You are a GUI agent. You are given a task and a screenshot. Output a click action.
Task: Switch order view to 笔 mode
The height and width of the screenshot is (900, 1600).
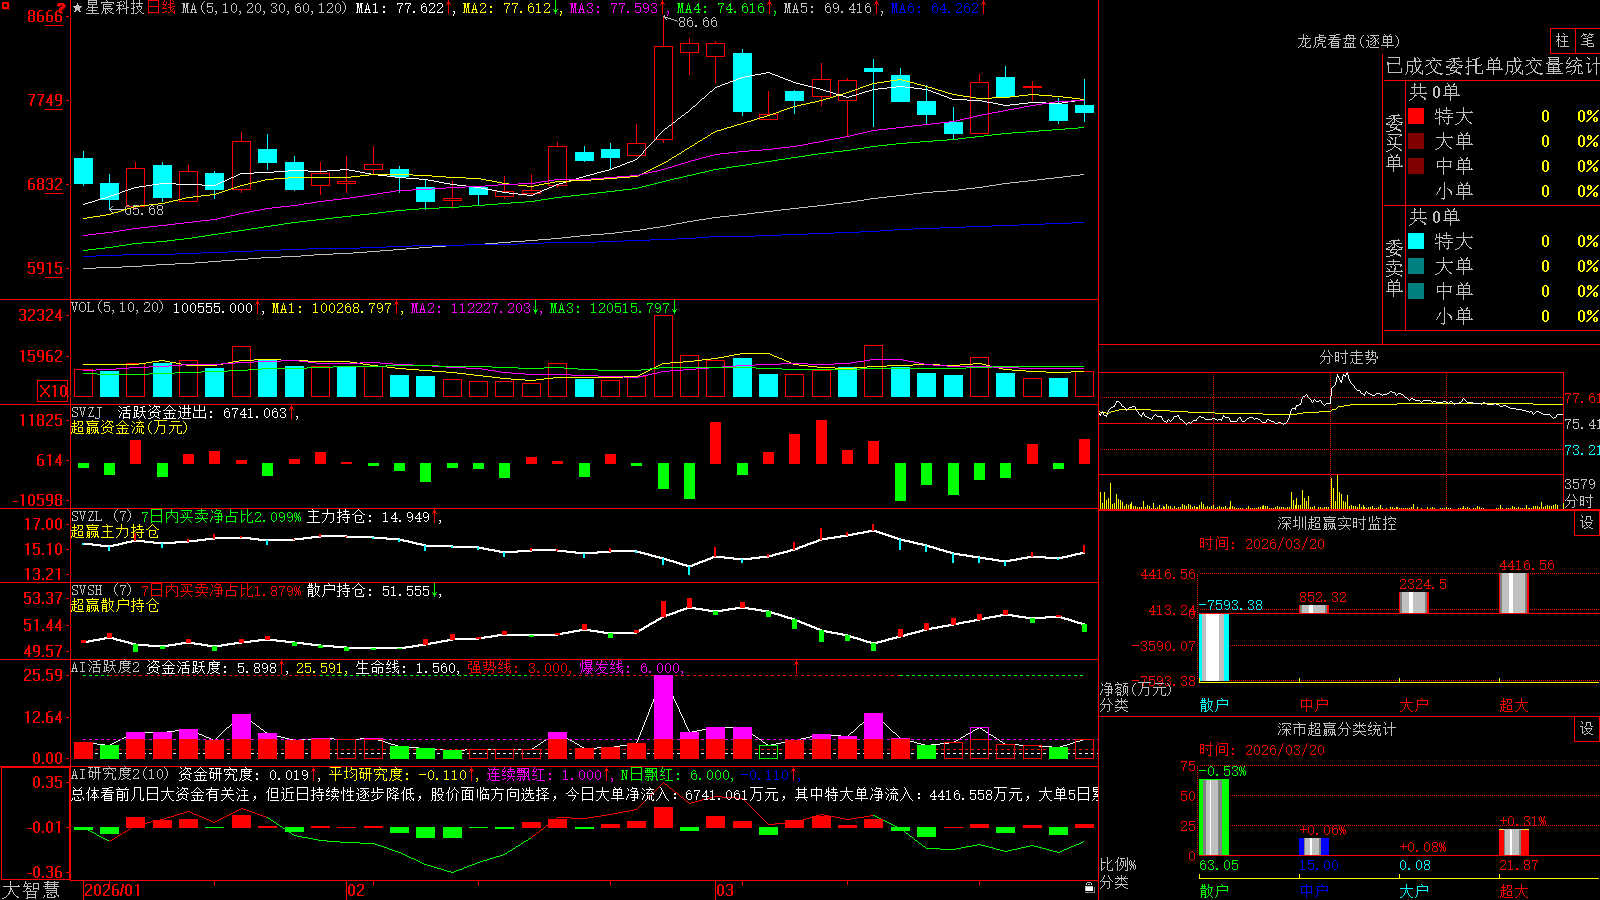[1587, 40]
